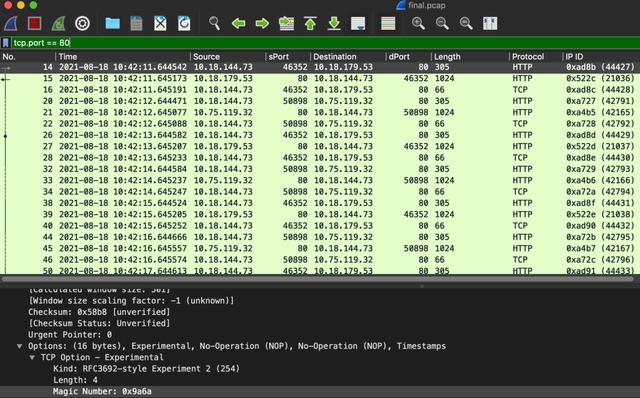Viewport: 640px width, 398px height.
Task: Collapse TCP Option - Experimental node
Action: [x=32, y=357]
